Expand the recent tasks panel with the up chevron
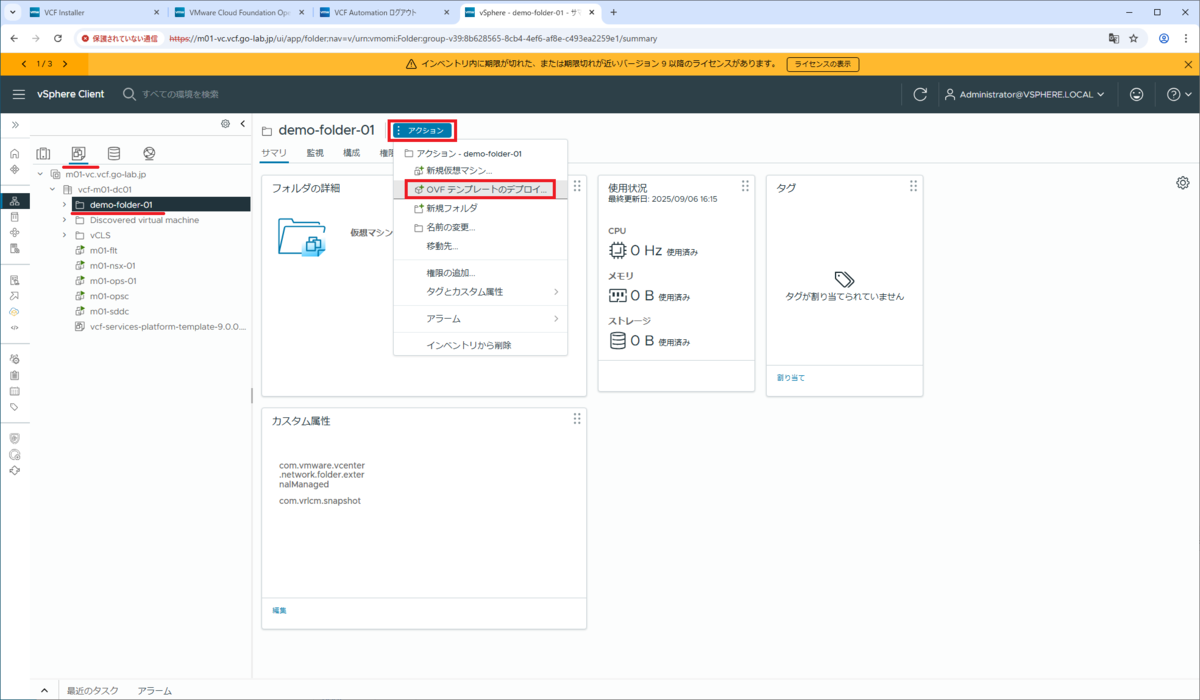The width and height of the screenshot is (1200, 700). tap(44, 690)
